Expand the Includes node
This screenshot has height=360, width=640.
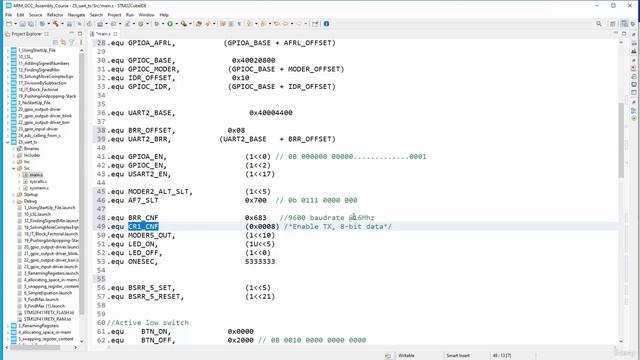point(13,155)
